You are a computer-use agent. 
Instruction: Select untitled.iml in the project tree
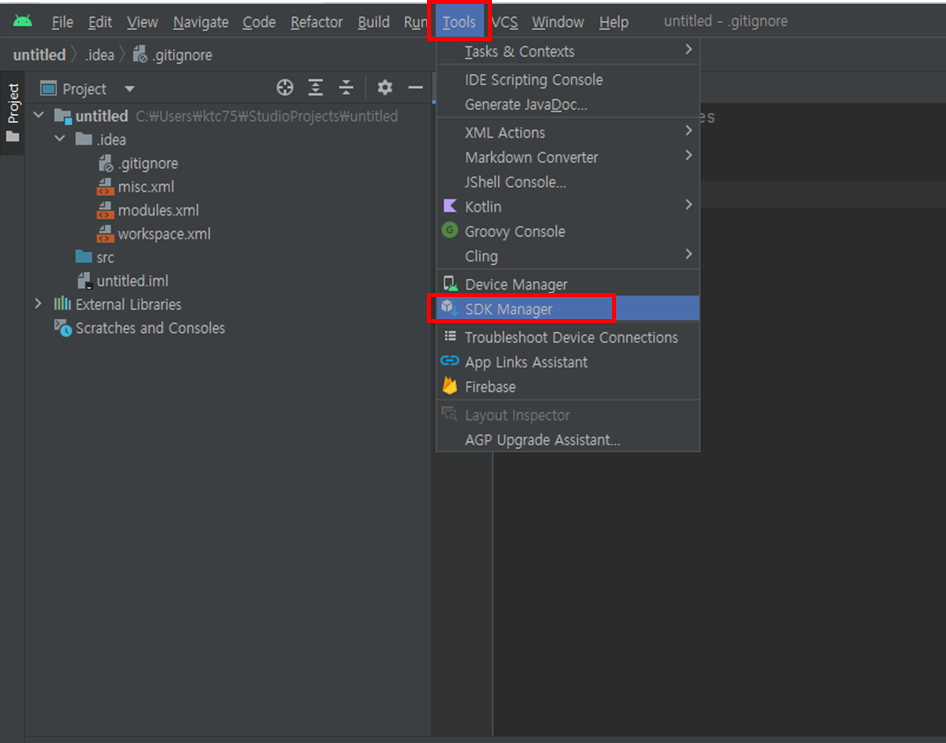(130, 280)
